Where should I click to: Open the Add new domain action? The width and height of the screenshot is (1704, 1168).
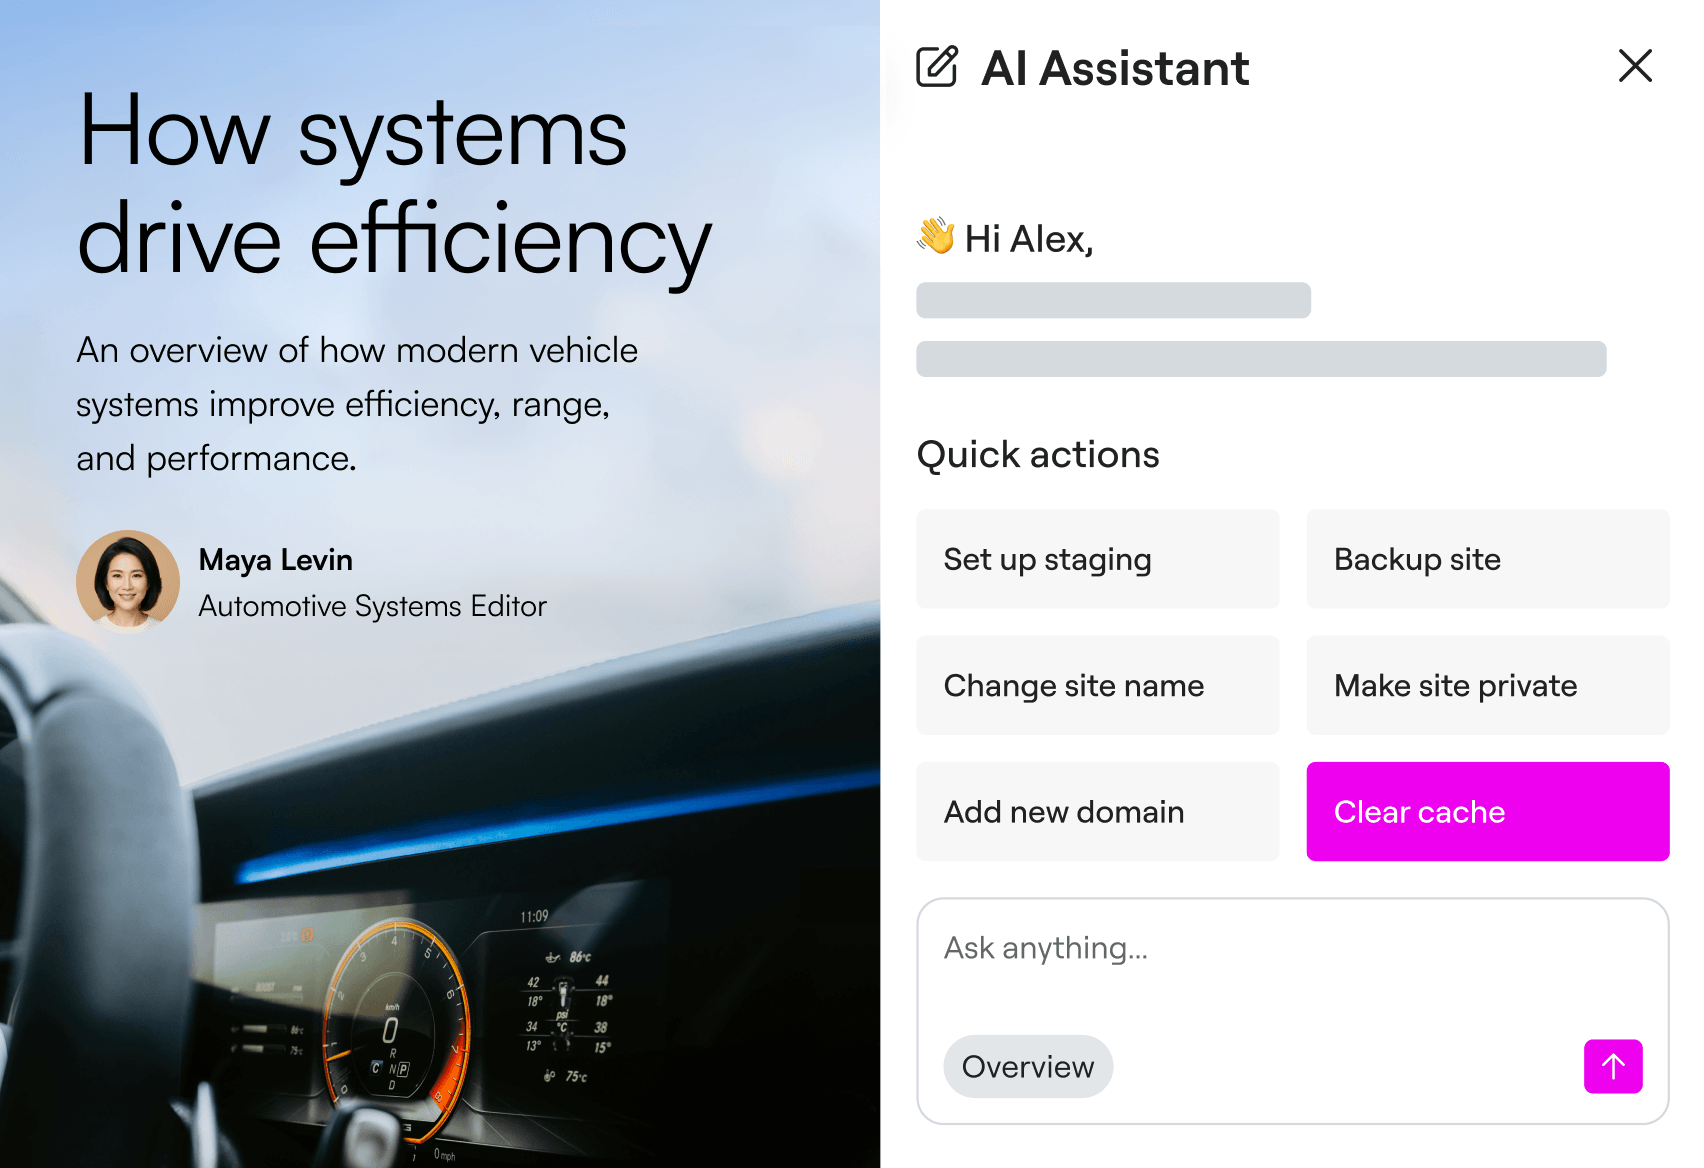[x=1097, y=811]
